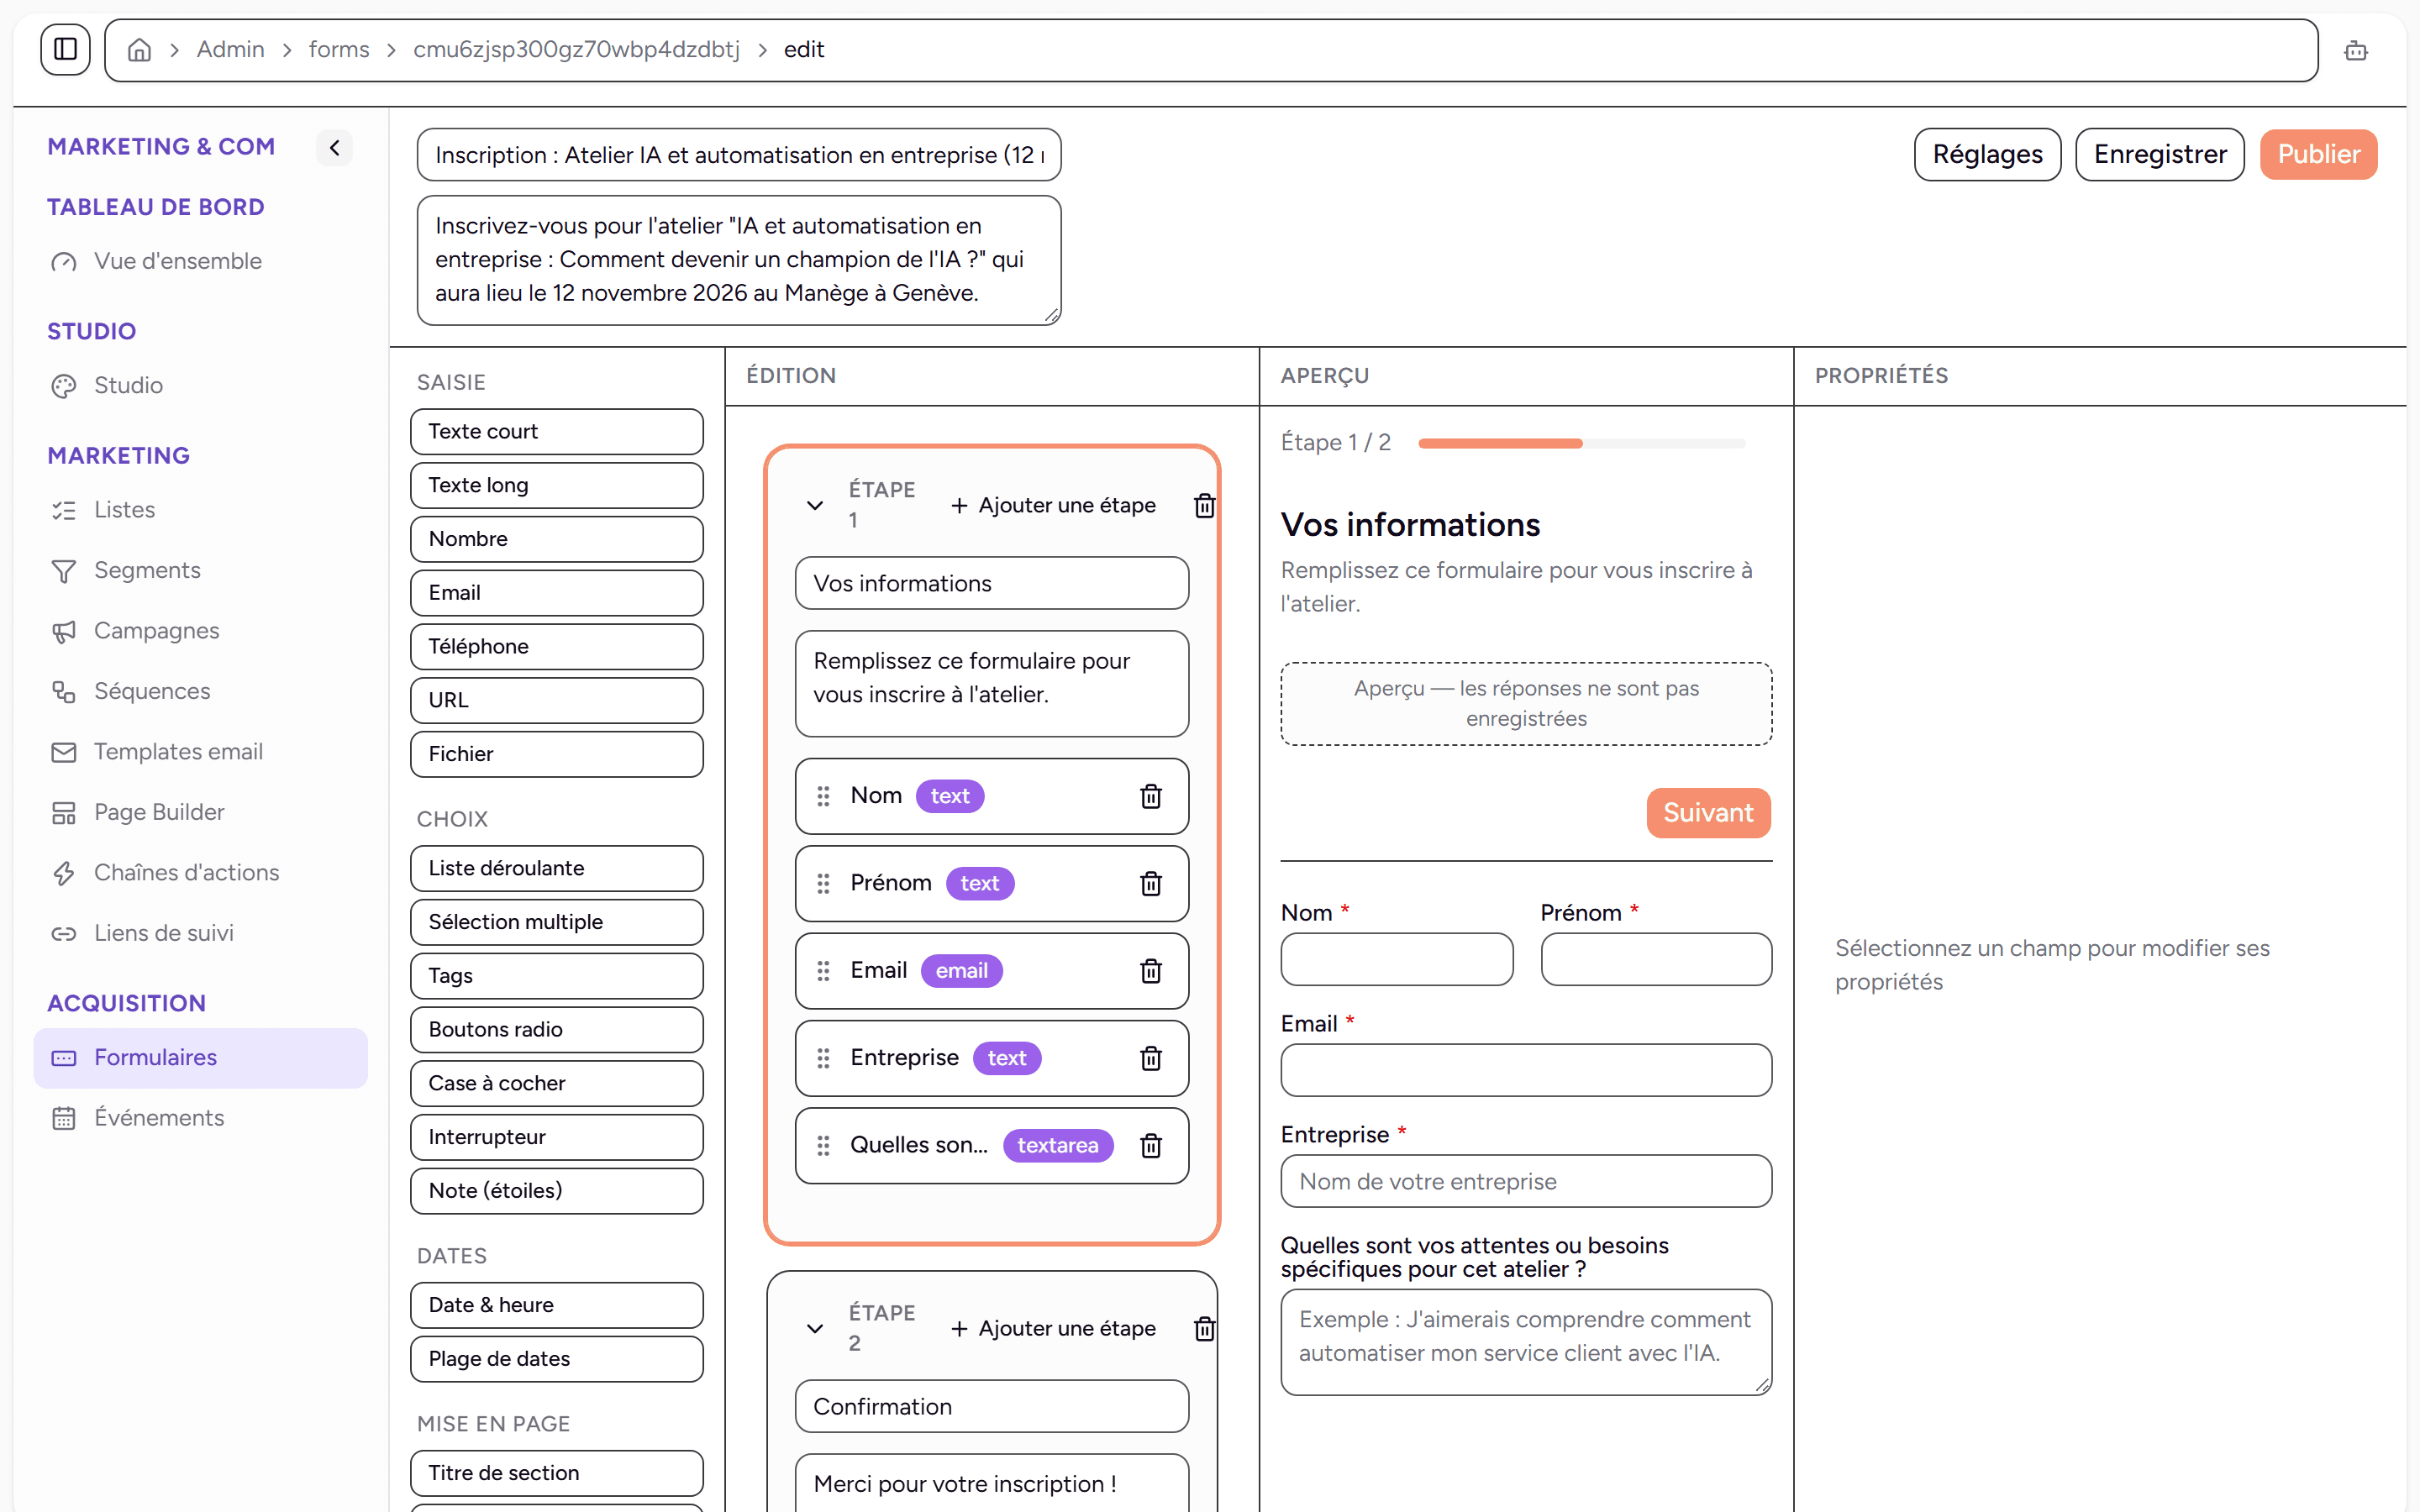2420x1512 pixels.
Task: Delete the Entreprise field
Action: pyautogui.click(x=1151, y=1058)
